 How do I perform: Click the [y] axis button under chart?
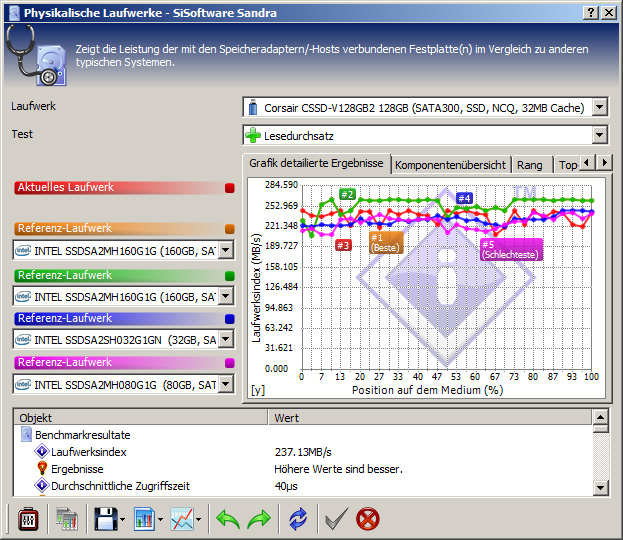click(258, 390)
